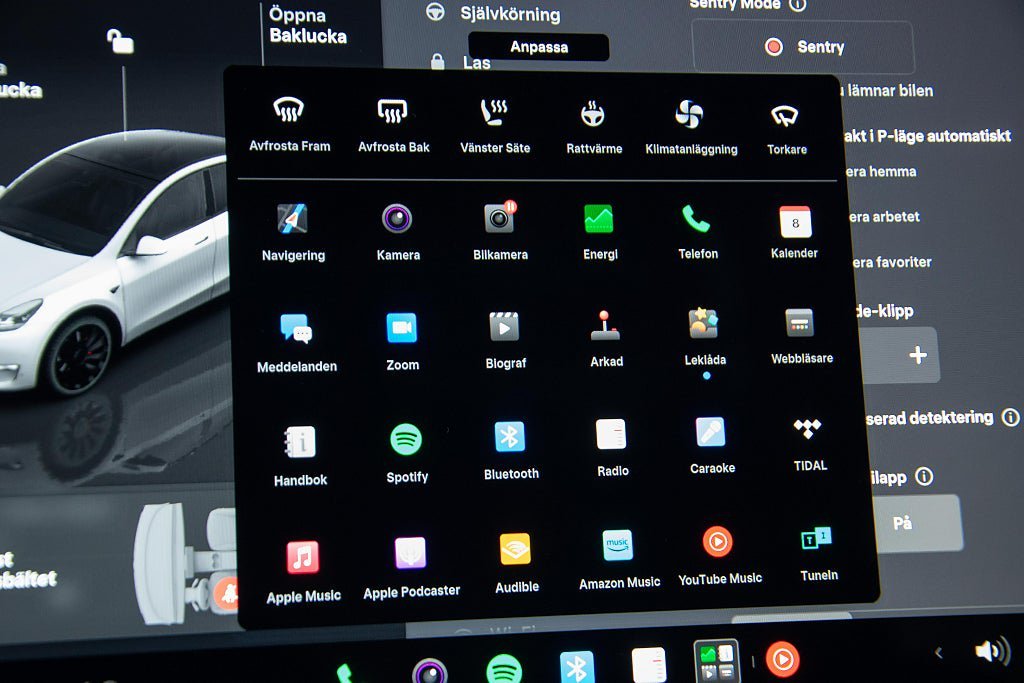The height and width of the screenshot is (683, 1024).
Task: Open the Apple Music app
Action: (x=303, y=571)
